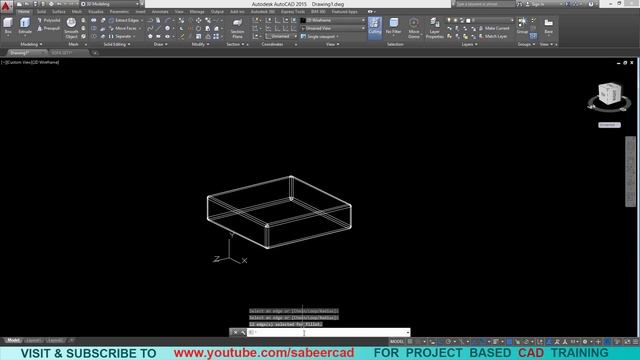Choose the Polysolid tool
Image resolution: width=640 pixels, height=360 pixels.
[x=49, y=20]
